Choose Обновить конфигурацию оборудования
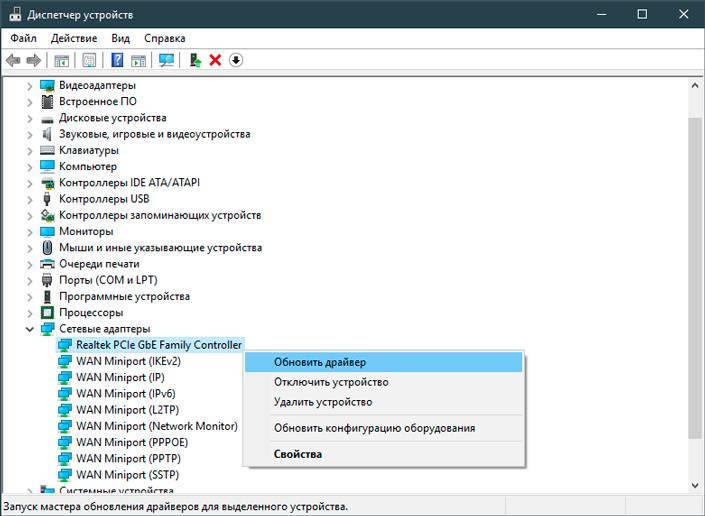 (x=384, y=428)
